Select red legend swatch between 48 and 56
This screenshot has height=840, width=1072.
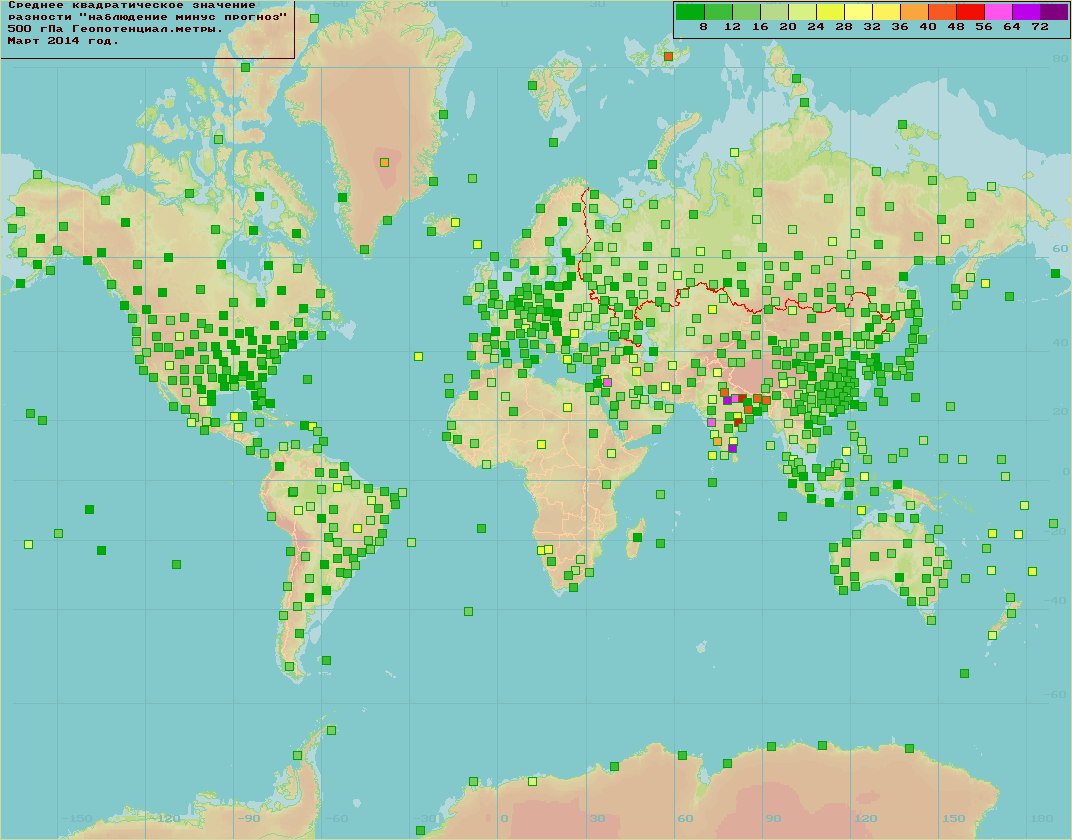pyautogui.click(x=970, y=12)
